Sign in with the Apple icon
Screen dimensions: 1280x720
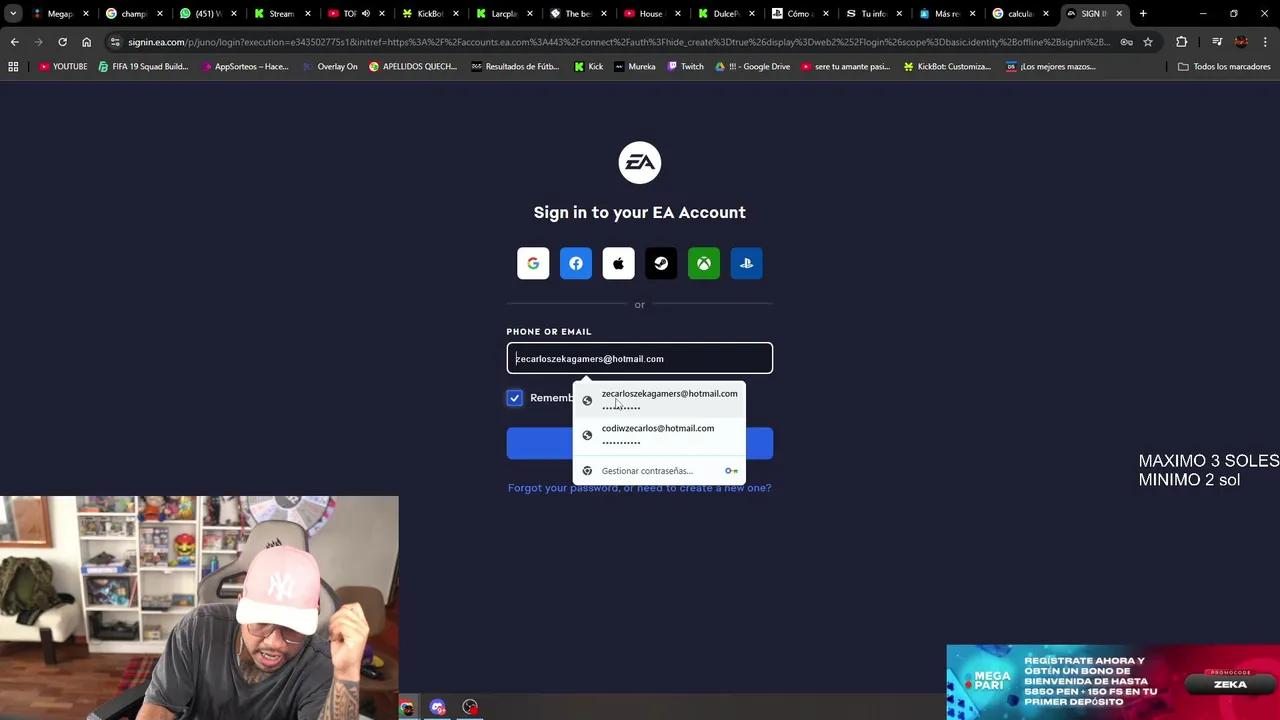(x=618, y=263)
